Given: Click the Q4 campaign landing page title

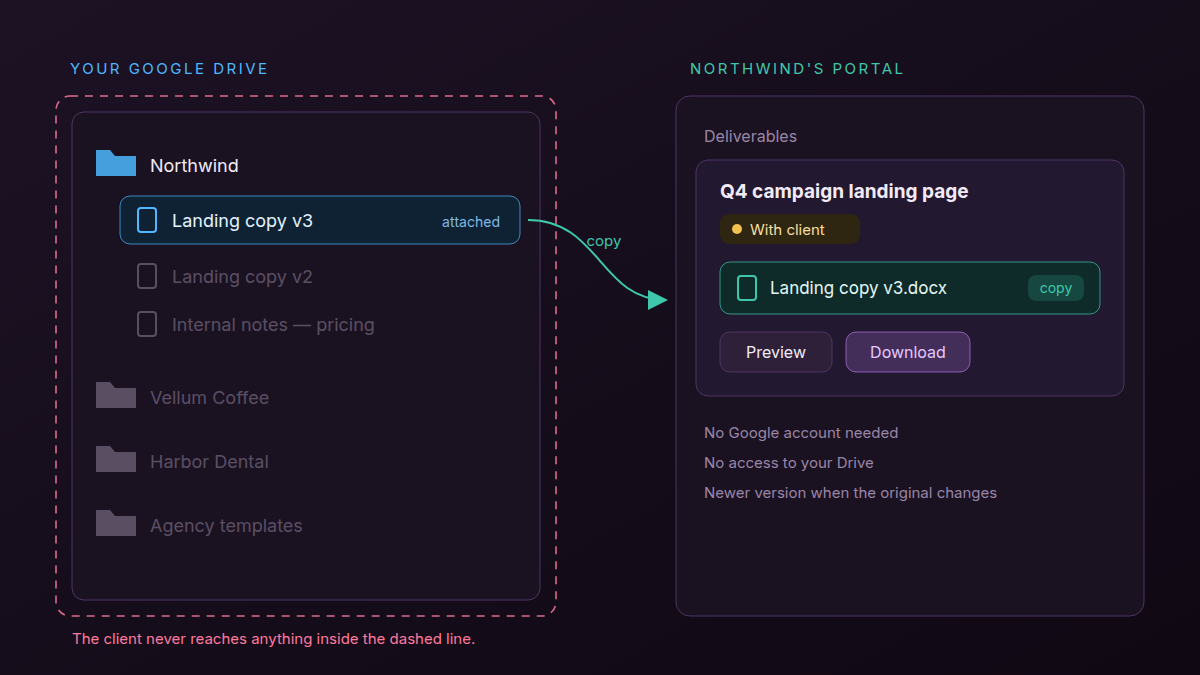Looking at the screenshot, I should pyautogui.click(x=844, y=191).
